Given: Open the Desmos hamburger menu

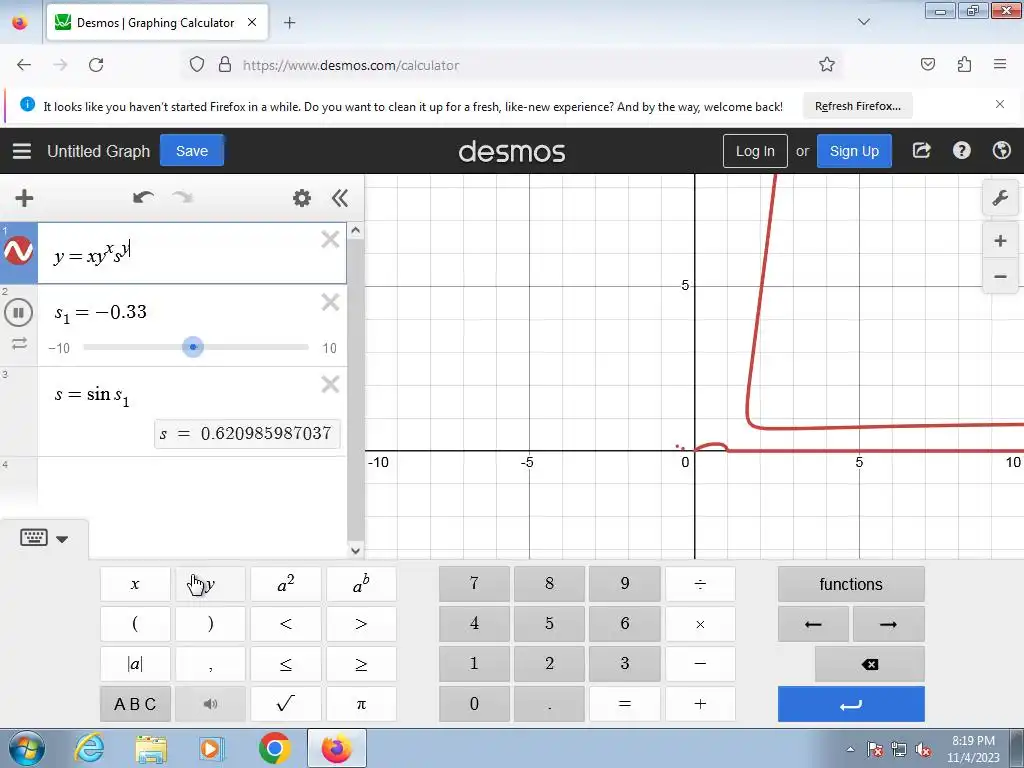Looking at the screenshot, I should coord(22,151).
